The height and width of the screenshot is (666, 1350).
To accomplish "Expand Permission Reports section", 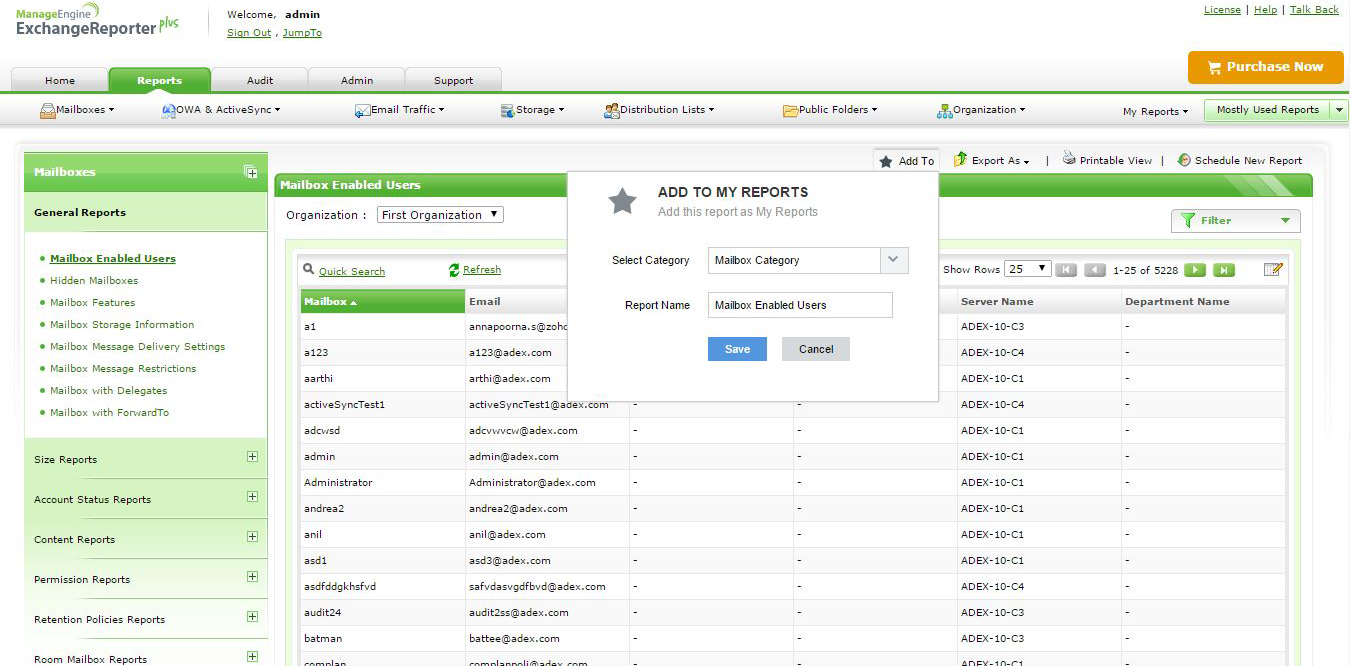I will tap(252, 577).
